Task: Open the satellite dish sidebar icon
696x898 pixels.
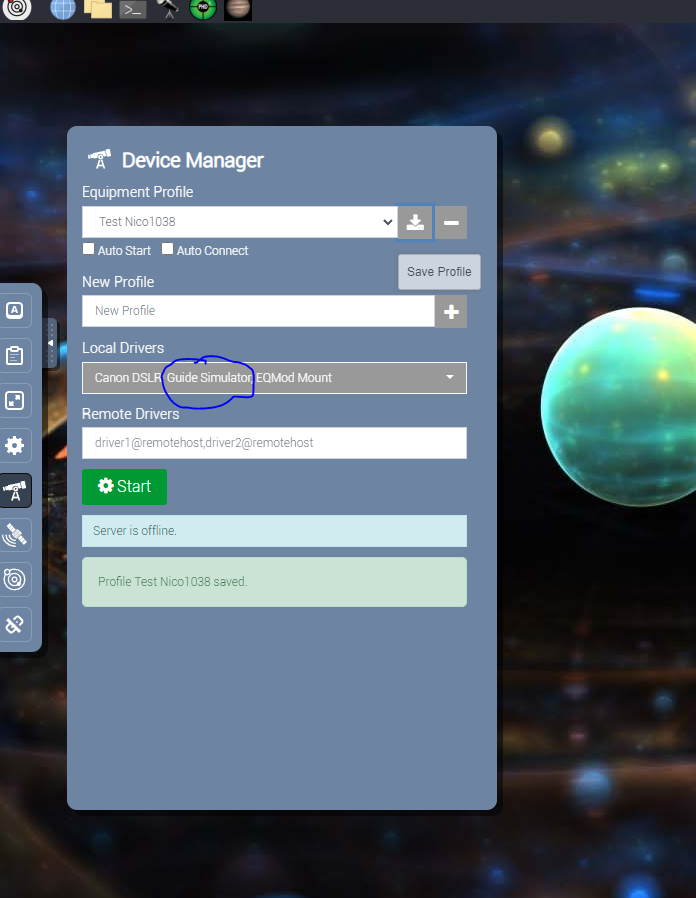Action: click(14, 534)
